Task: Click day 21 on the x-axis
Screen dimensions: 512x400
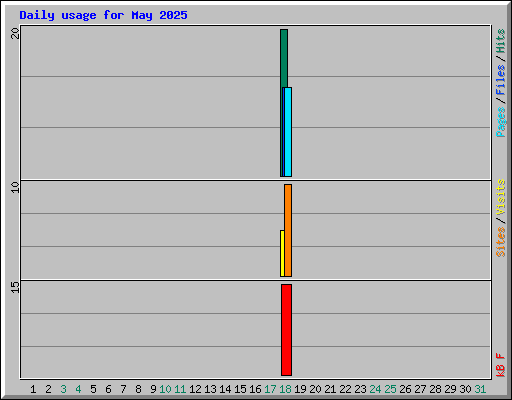Action: tap(330, 389)
